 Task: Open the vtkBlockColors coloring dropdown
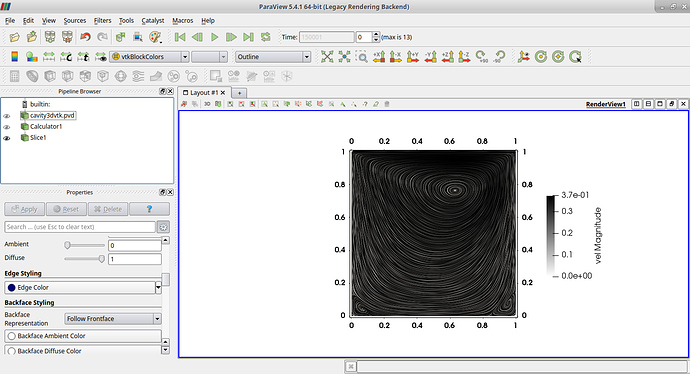click(x=150, y=57)
